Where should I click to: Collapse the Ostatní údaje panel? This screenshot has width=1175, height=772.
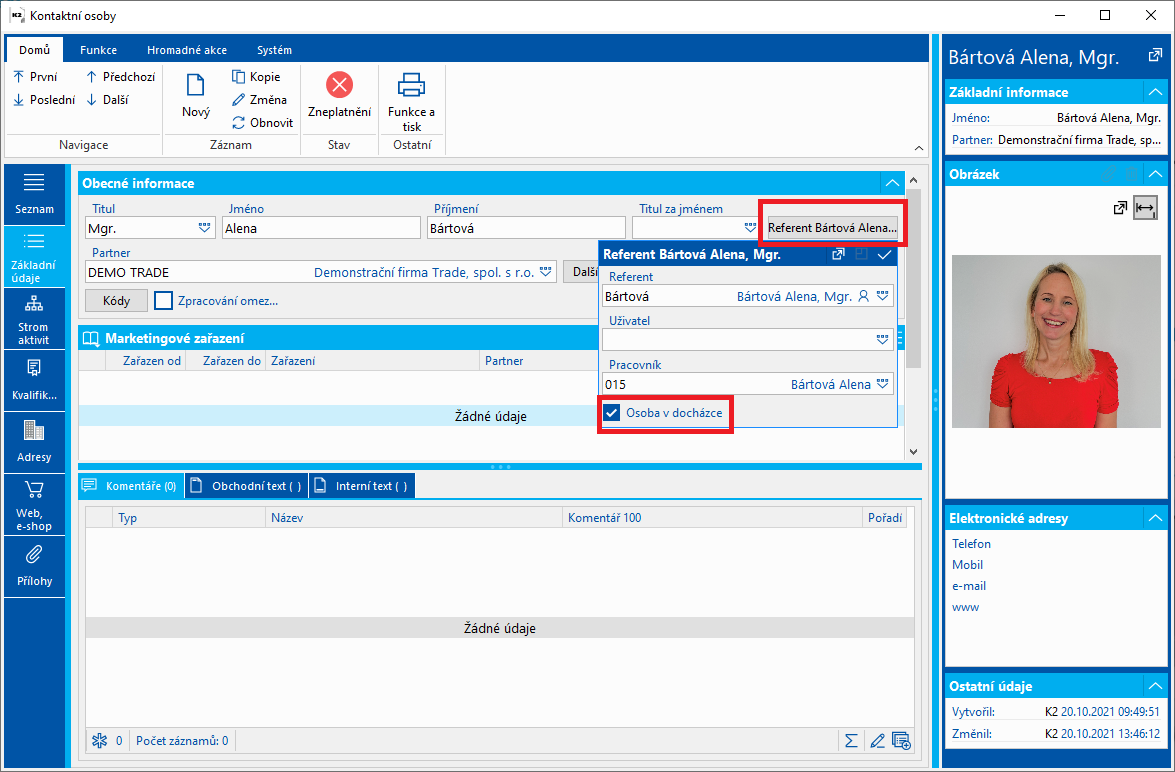(1154, 686)
